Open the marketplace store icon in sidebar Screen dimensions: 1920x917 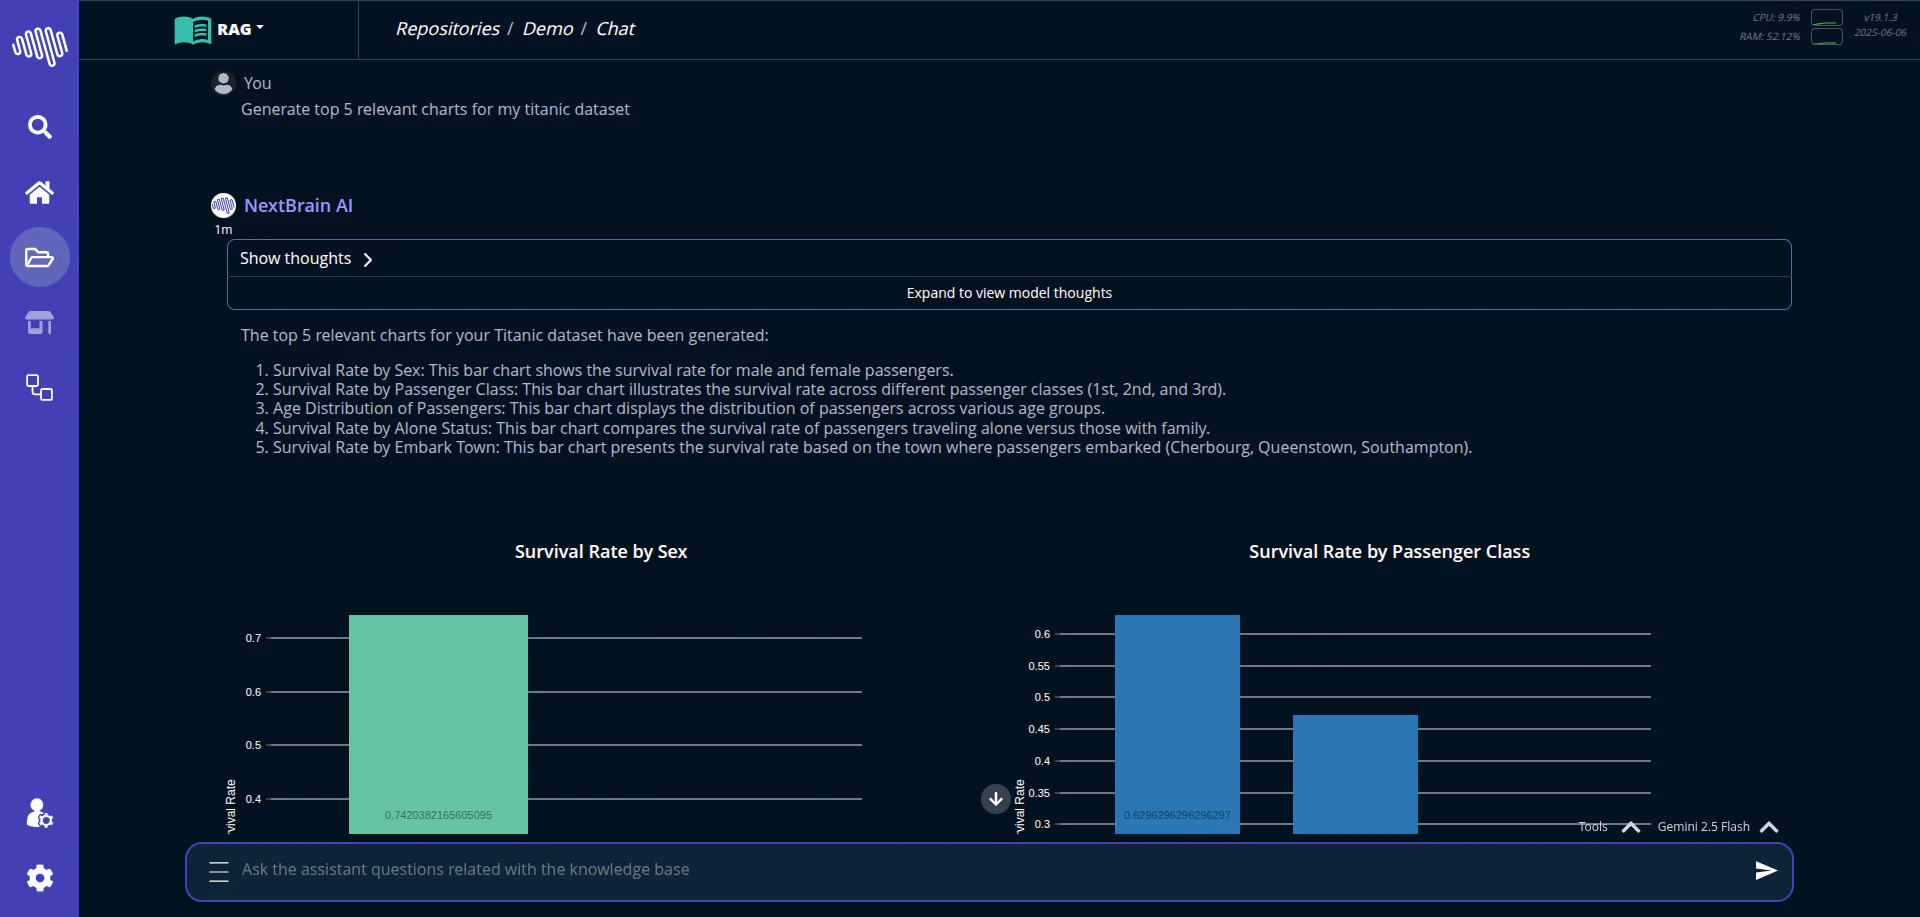coord(40,322)
